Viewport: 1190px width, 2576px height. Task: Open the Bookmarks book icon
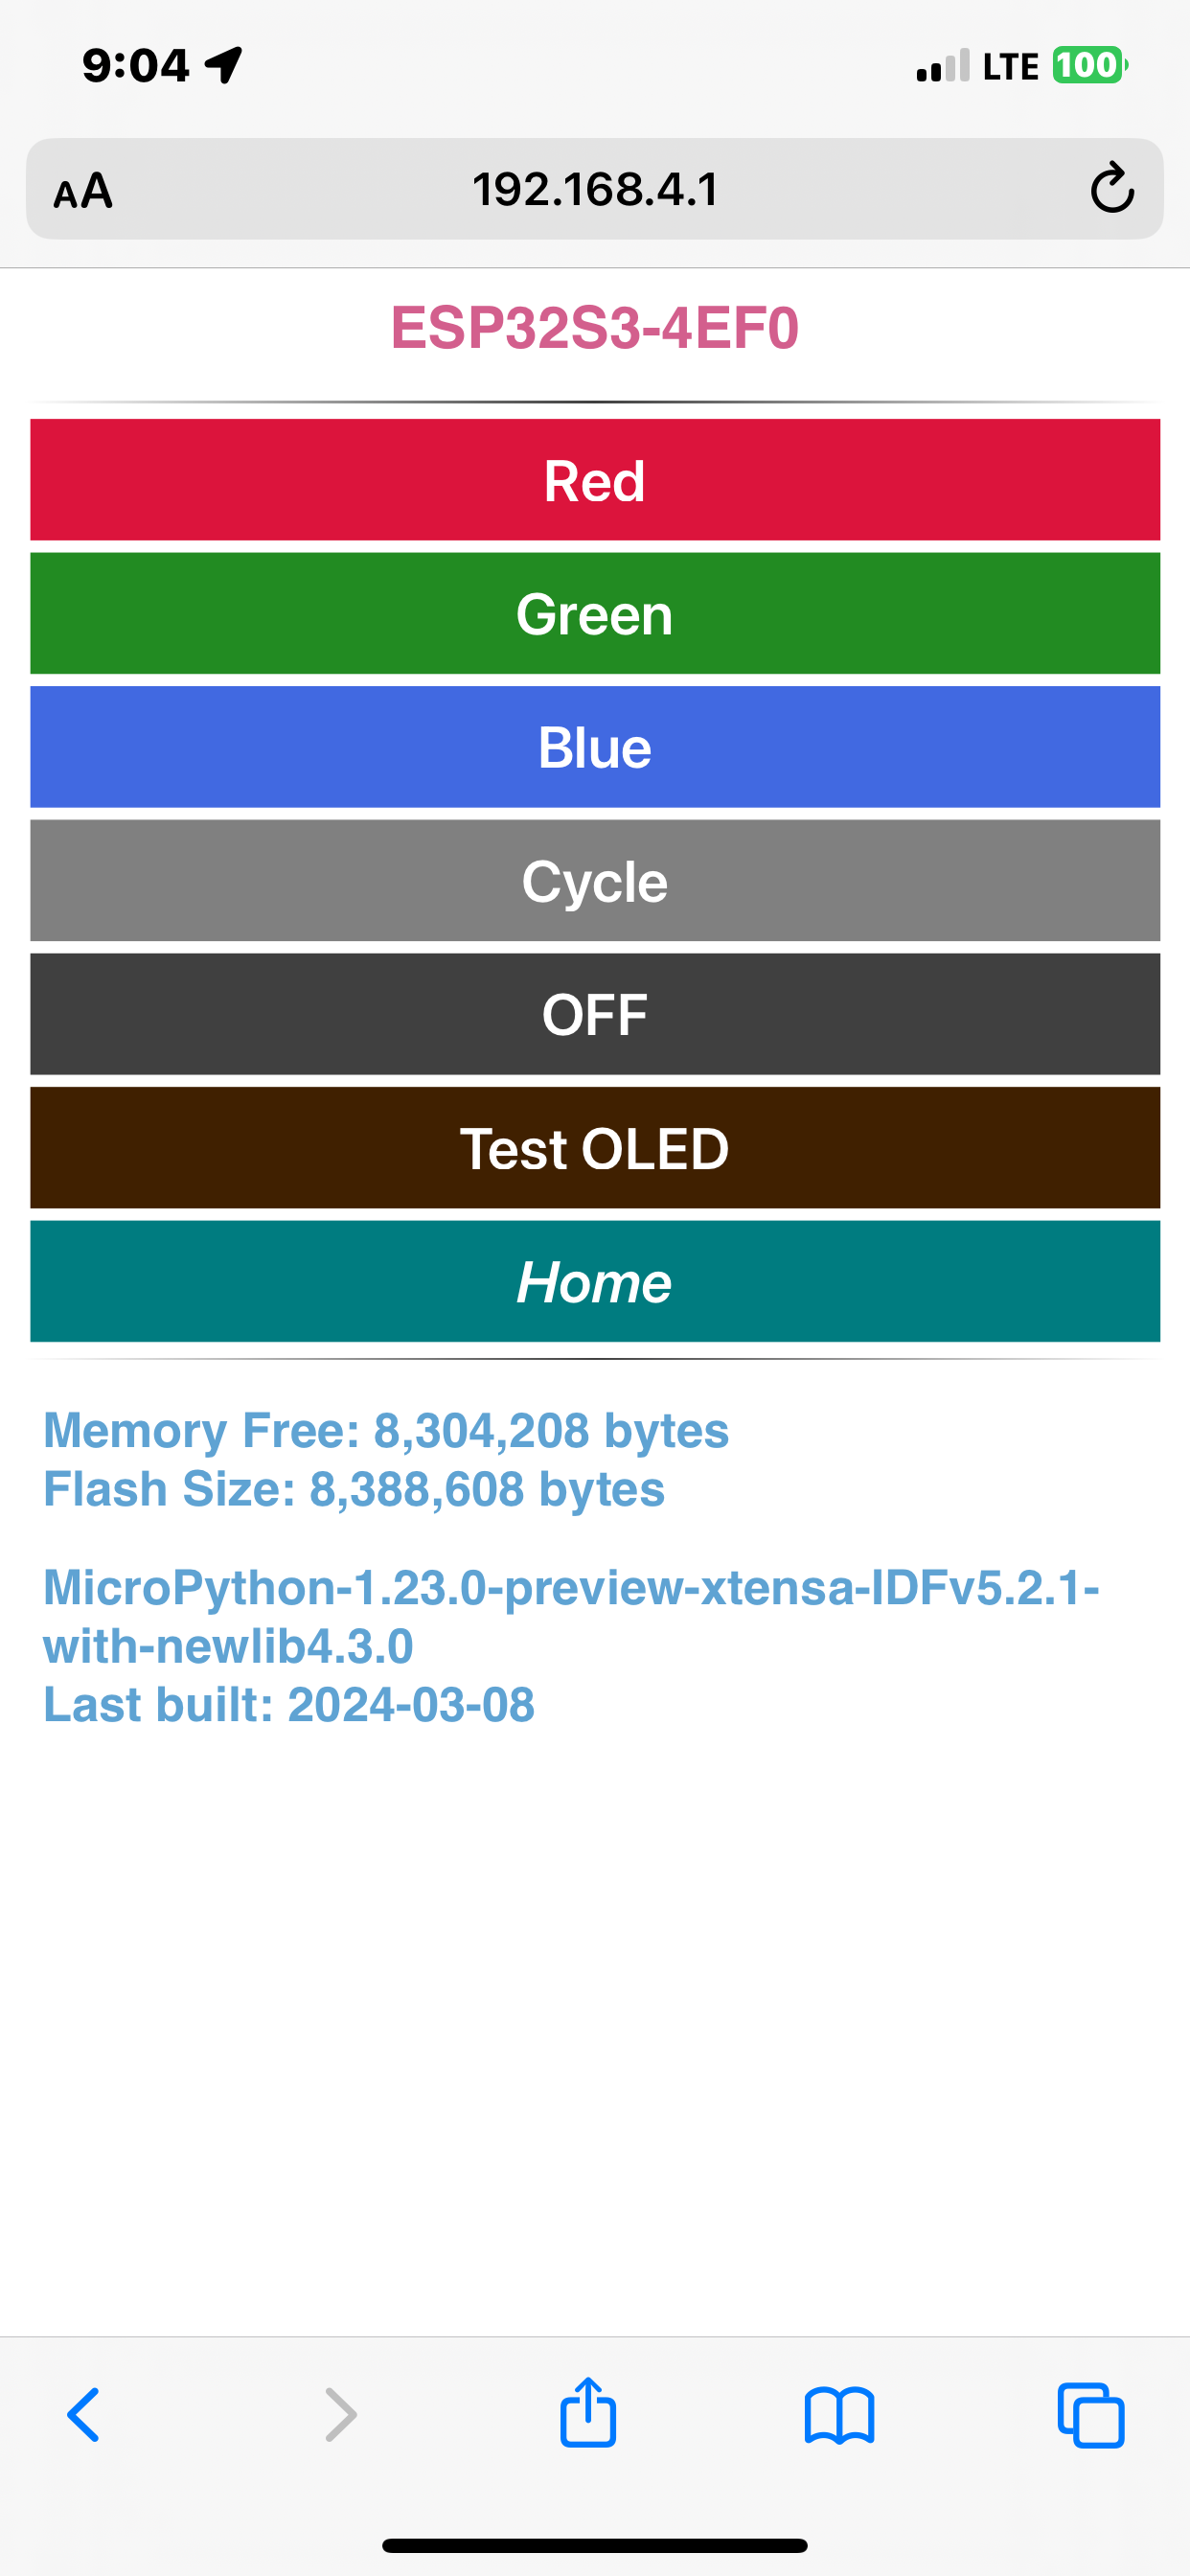tap(839, 2416)
